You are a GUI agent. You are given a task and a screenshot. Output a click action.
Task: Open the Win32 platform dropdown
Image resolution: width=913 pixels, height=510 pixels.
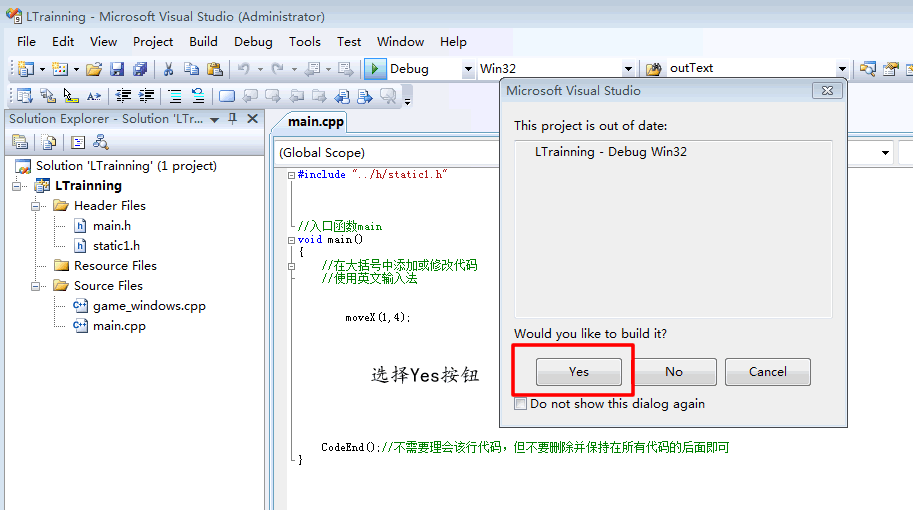point(628,69)
